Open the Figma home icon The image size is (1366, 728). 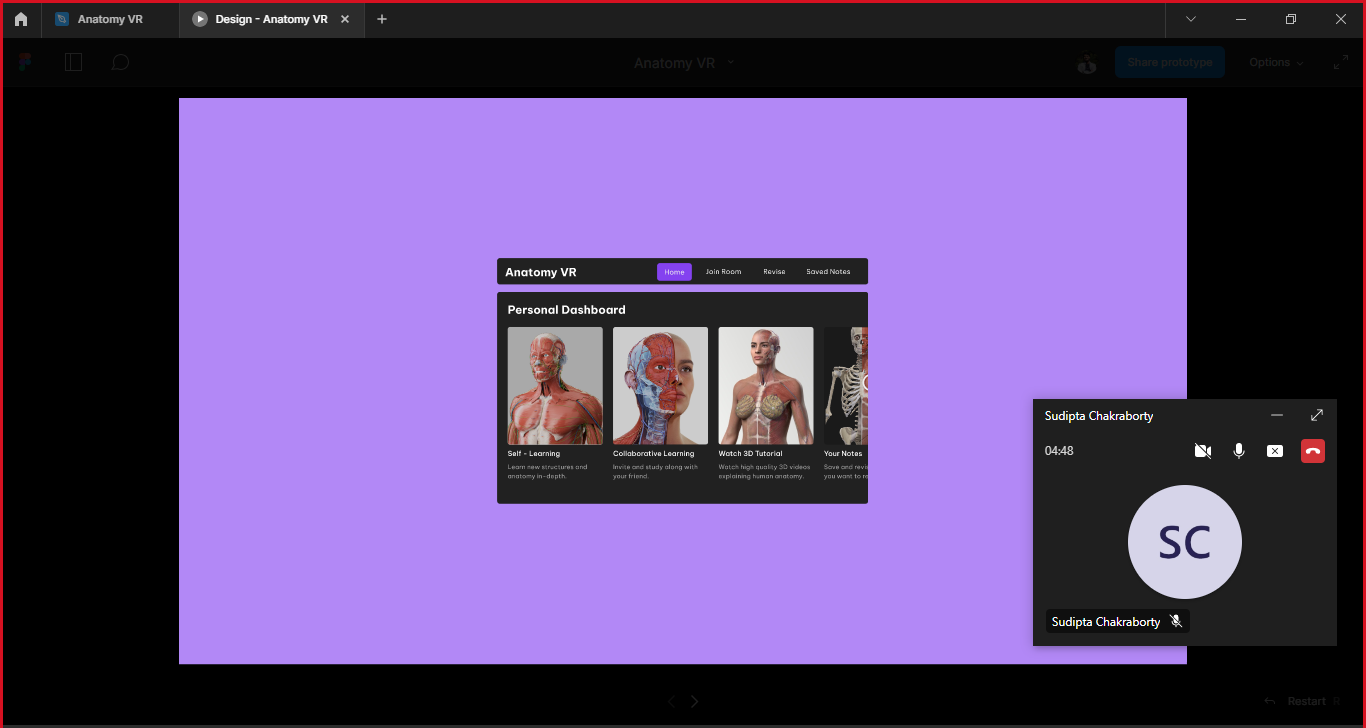[21, 19]
